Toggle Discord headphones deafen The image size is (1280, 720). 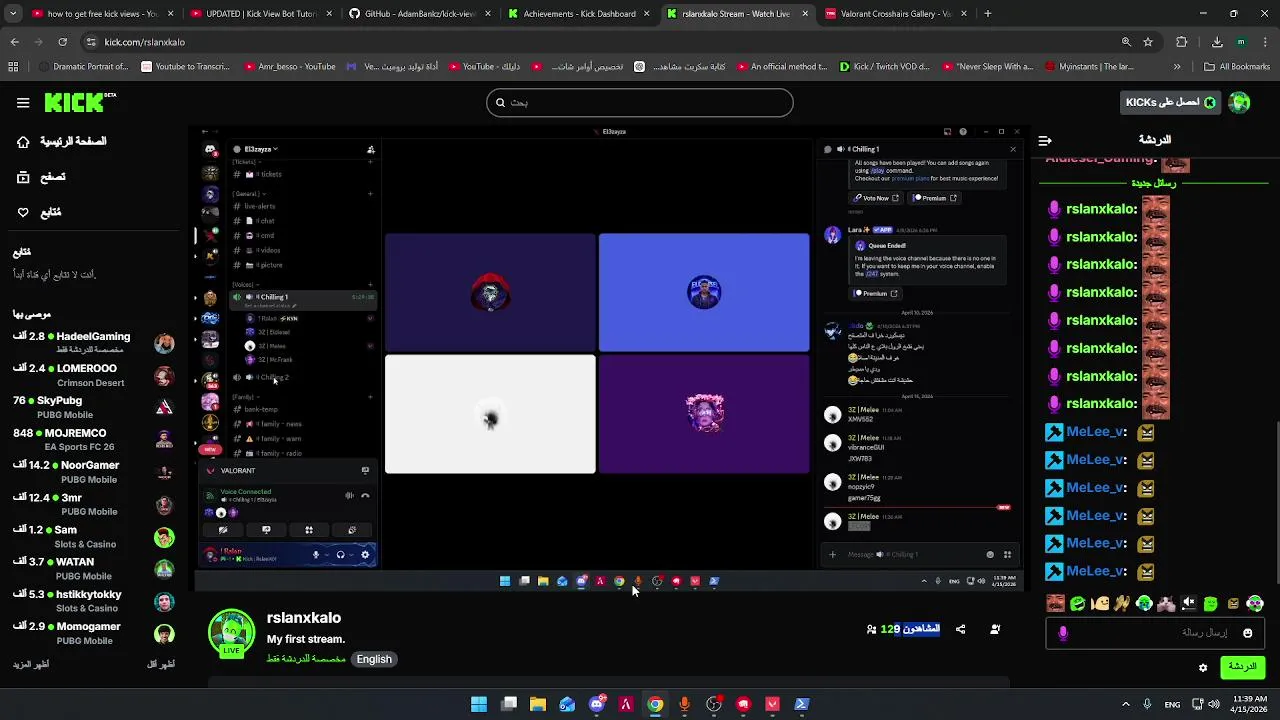340,555
